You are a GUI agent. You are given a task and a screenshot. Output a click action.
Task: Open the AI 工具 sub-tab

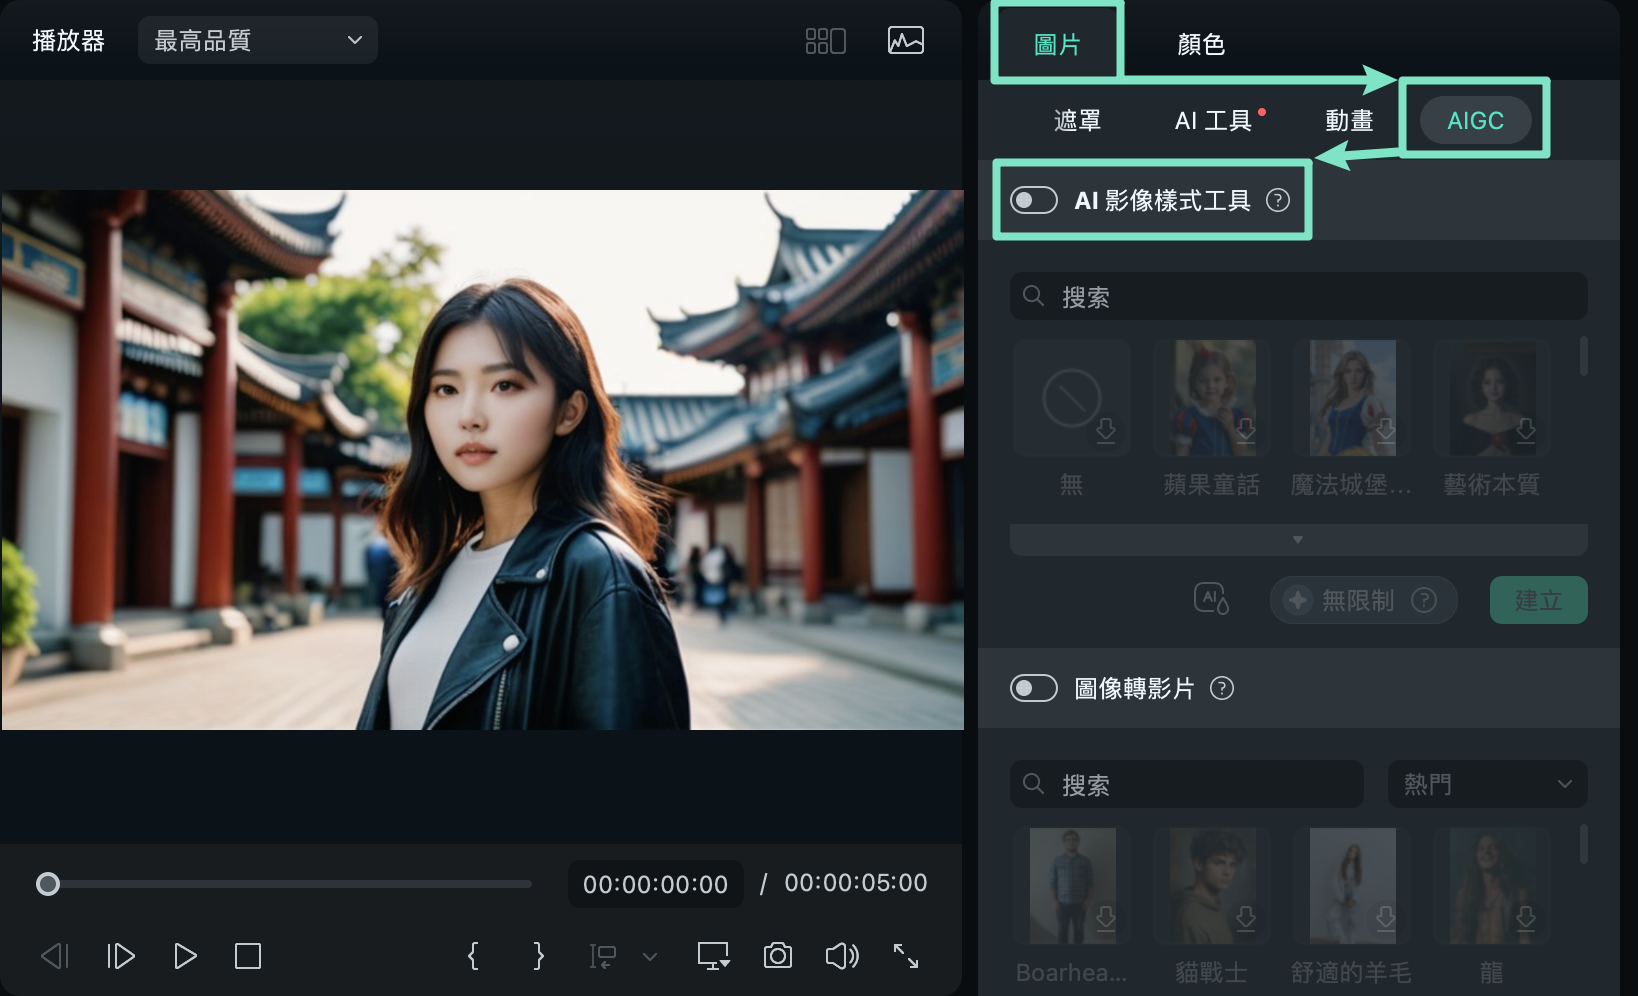[1213, 121]
